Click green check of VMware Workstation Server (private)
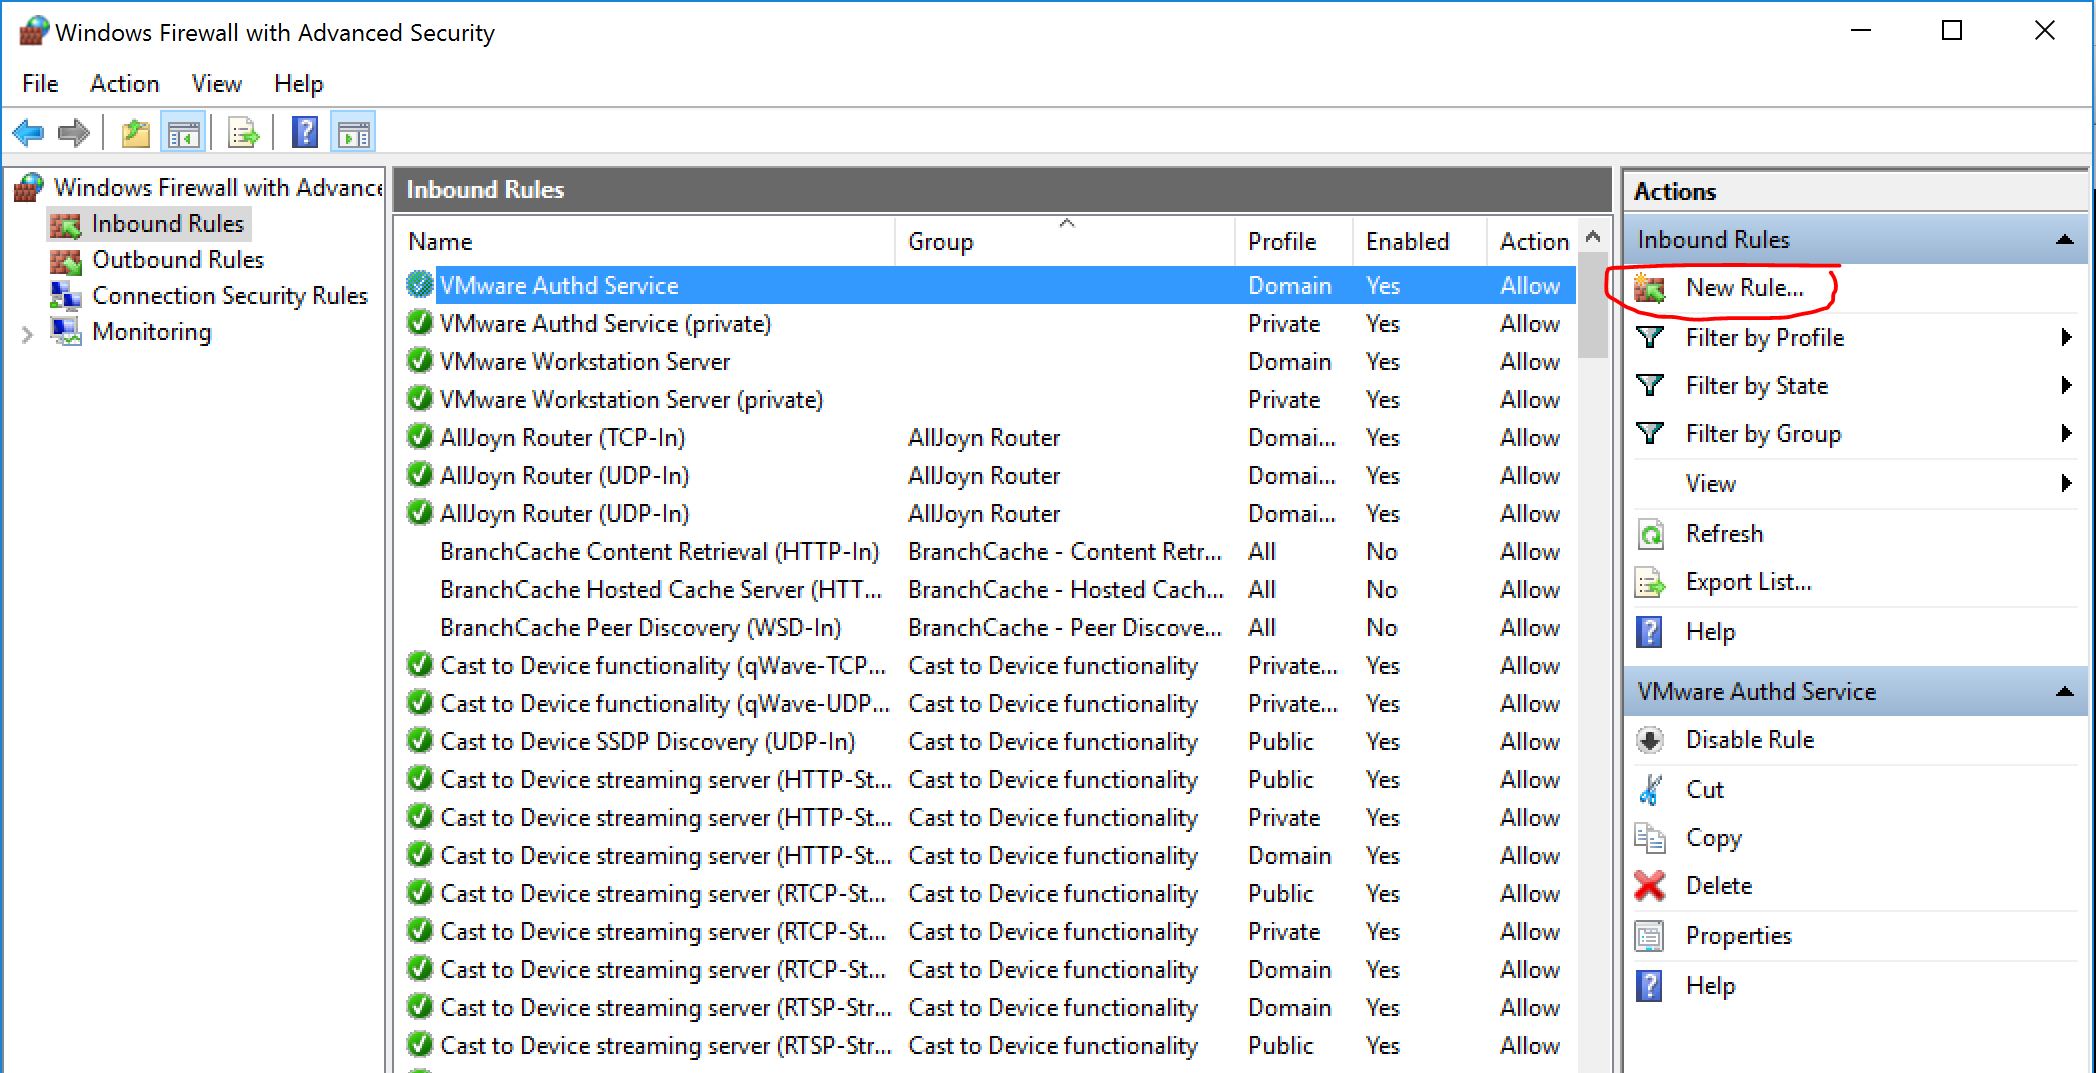Viewport: 2096px width, 1073px height. coord(420,399)
